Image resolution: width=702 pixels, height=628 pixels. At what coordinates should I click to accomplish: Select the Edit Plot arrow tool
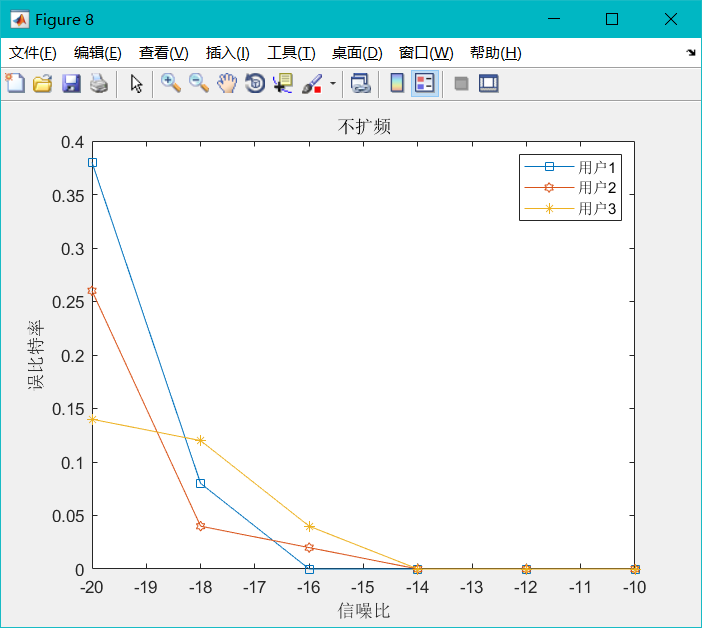[x=136, y=83]
